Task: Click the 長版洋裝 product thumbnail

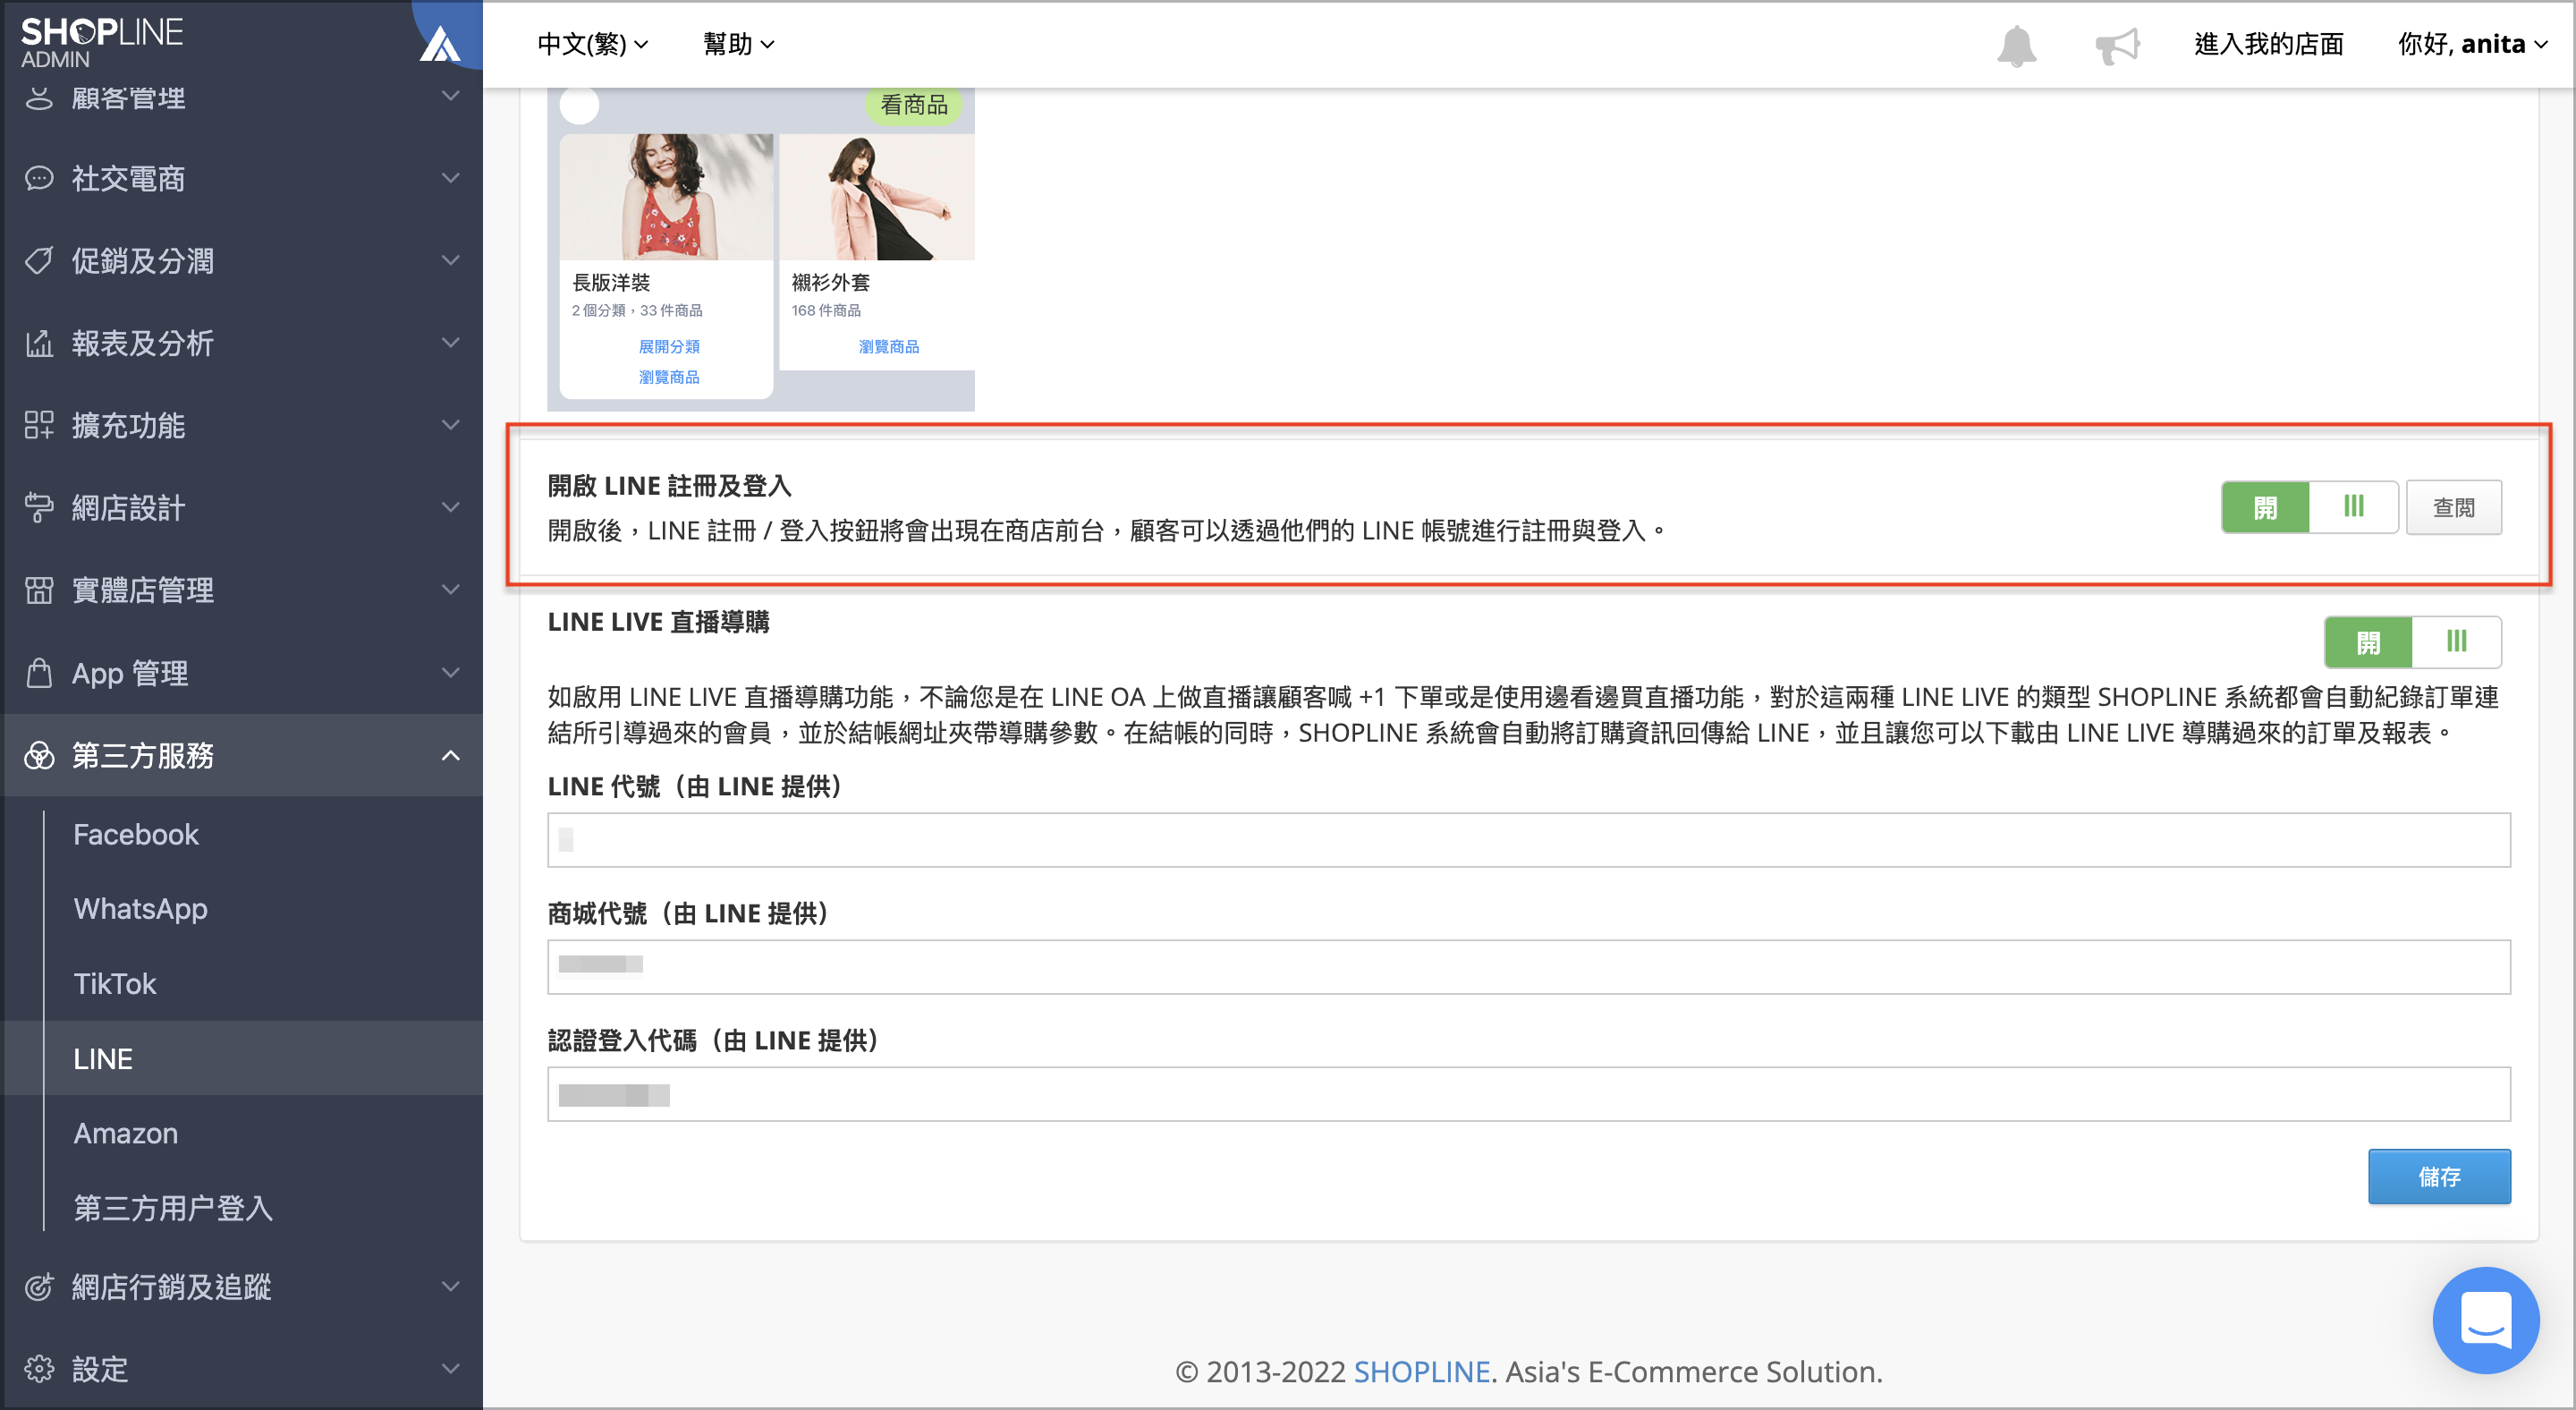Action: 666,197
